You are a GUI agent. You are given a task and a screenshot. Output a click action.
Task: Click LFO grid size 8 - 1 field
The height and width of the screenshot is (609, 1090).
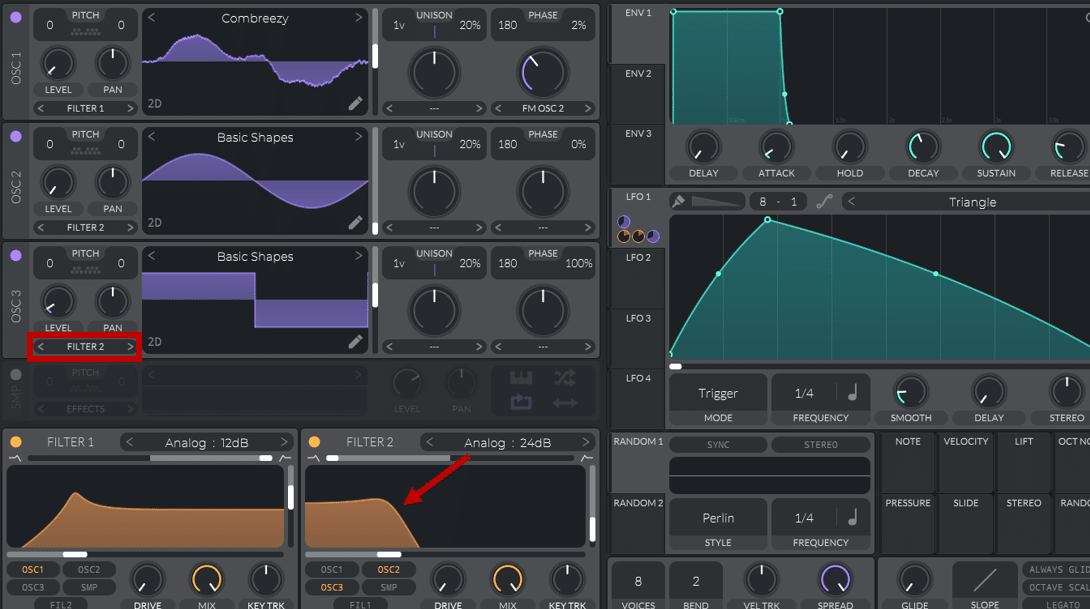[776, 202]
